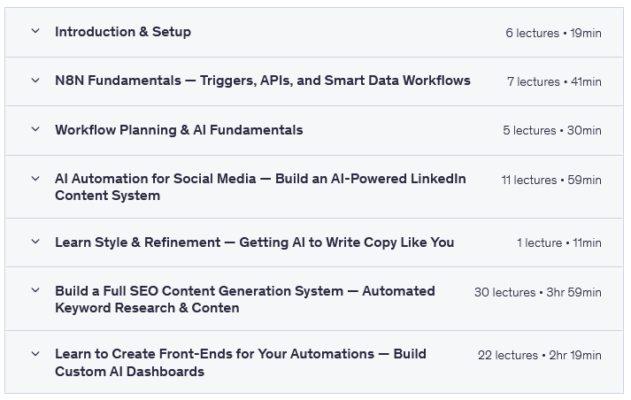Open the Introduction & Setup section title
This screenshot has width=631, height=400.
123,32
